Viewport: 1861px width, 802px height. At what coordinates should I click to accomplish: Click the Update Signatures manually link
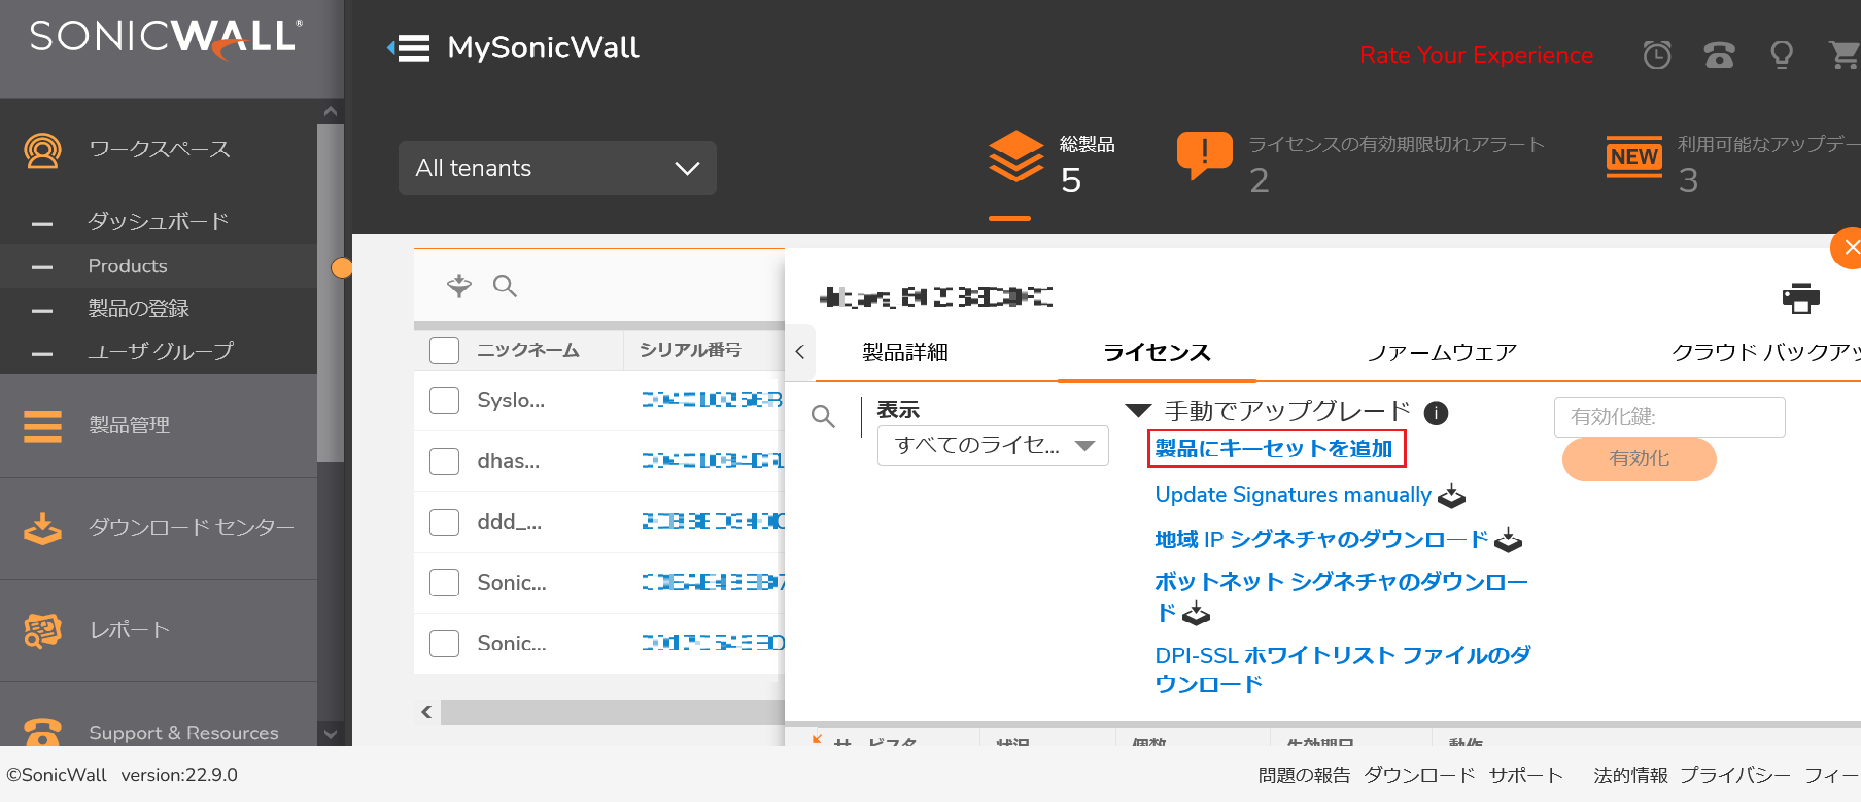tap(1293, 495)
